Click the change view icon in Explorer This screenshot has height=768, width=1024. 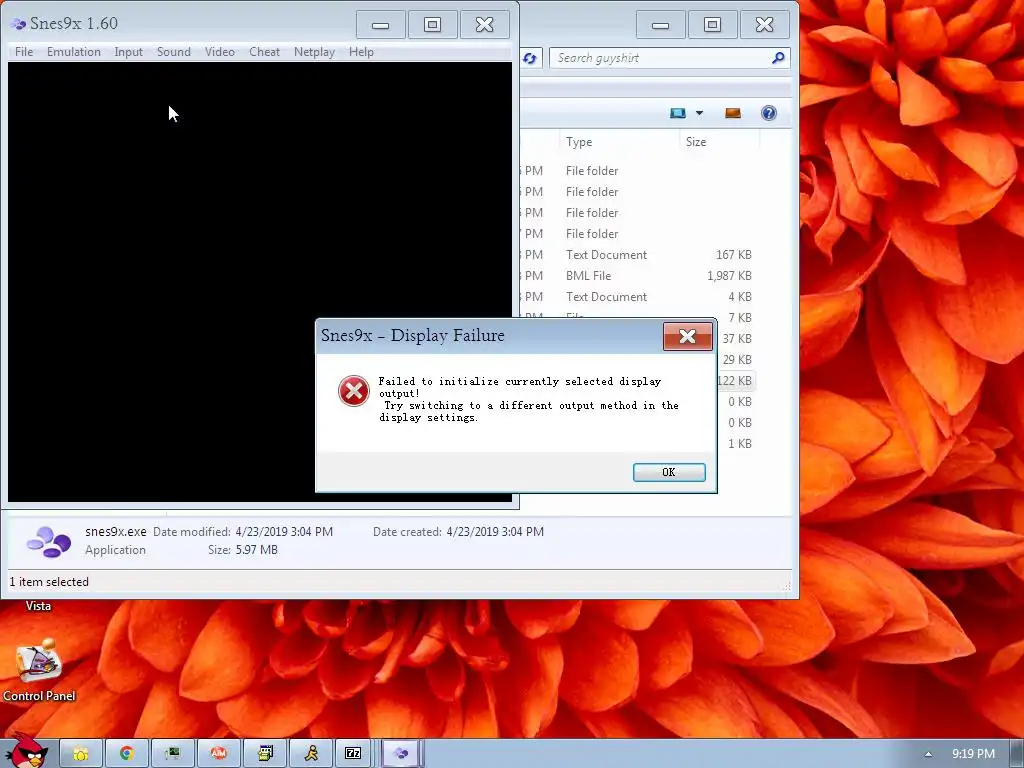pyautogui.click(x=678, y=113)
